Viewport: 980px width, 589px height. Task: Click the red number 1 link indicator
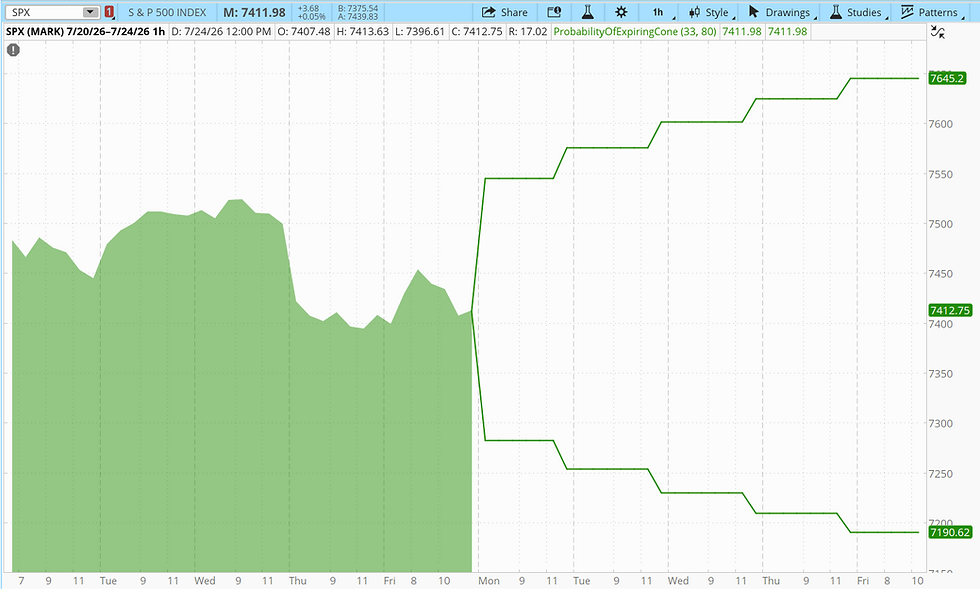109,12
